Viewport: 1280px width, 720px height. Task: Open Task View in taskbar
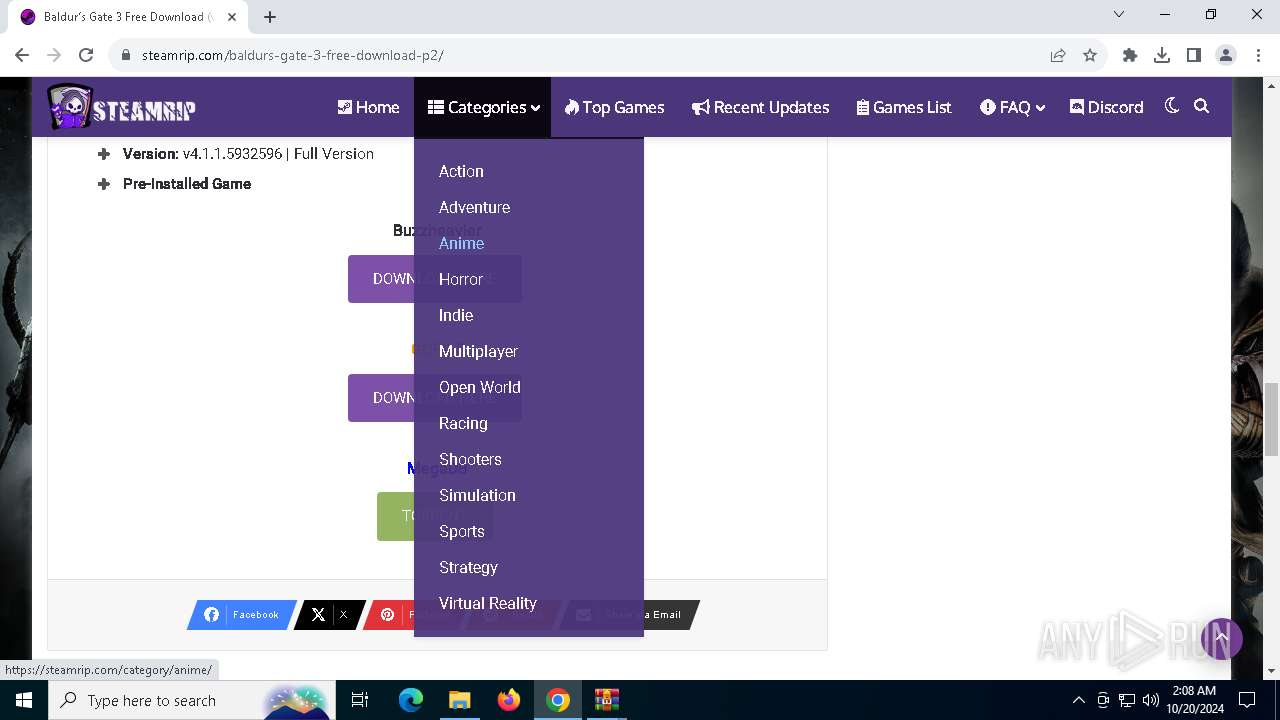click(360, 700)
